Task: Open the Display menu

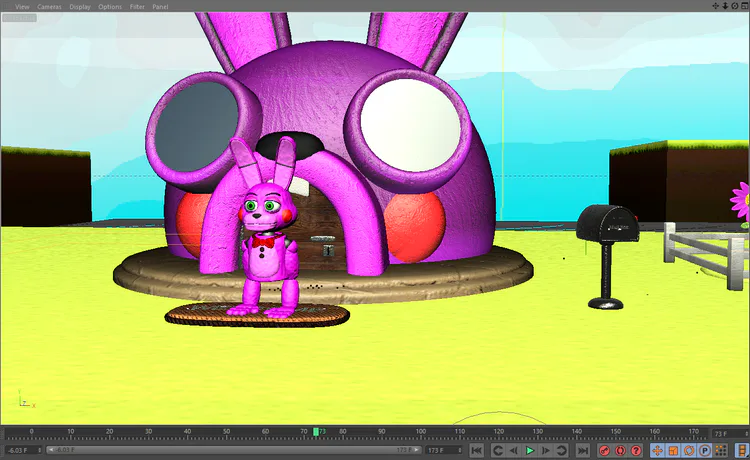Action: (80, 7)
